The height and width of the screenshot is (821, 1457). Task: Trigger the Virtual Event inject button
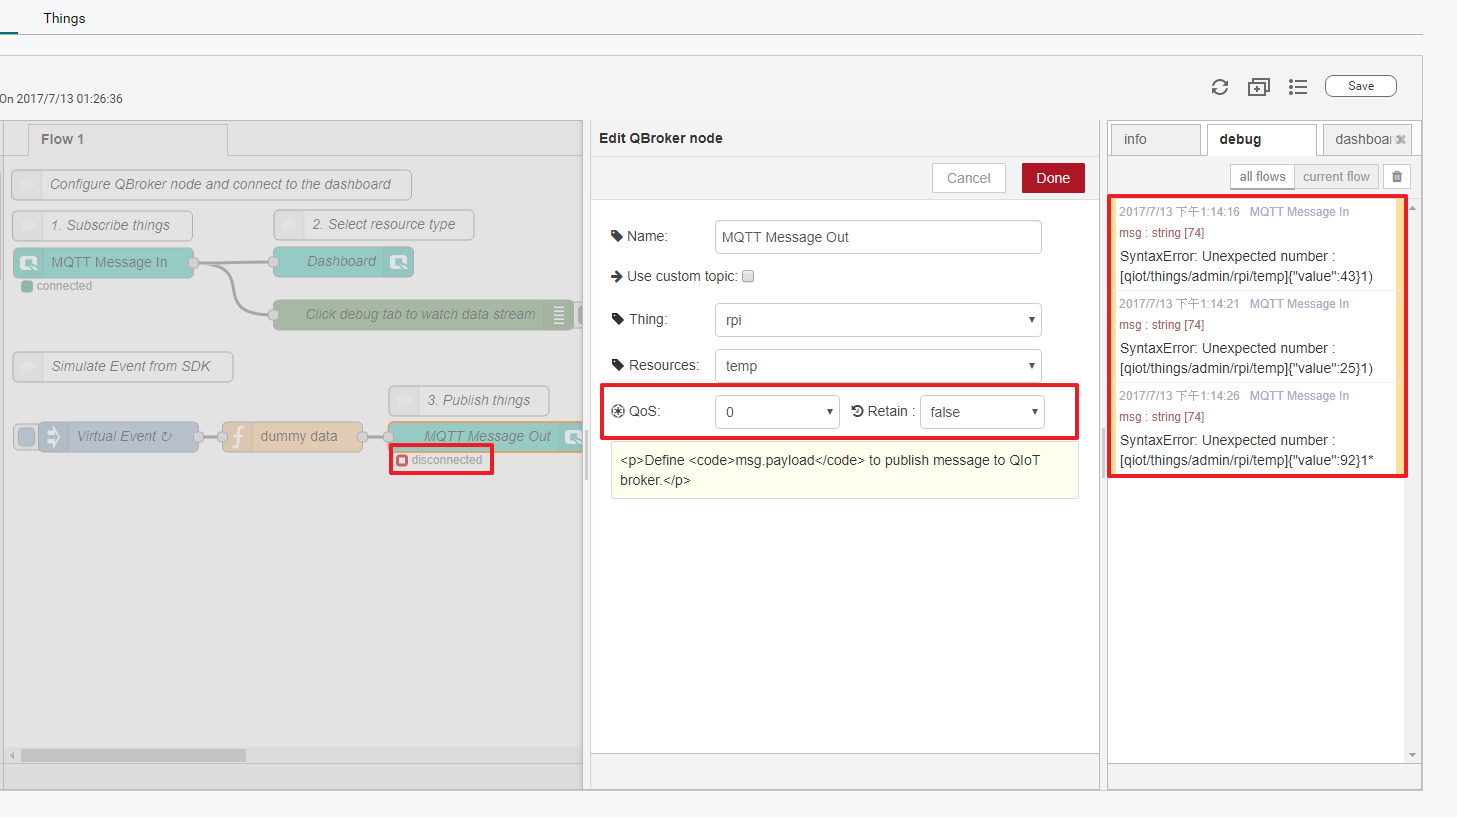(27, 437)
